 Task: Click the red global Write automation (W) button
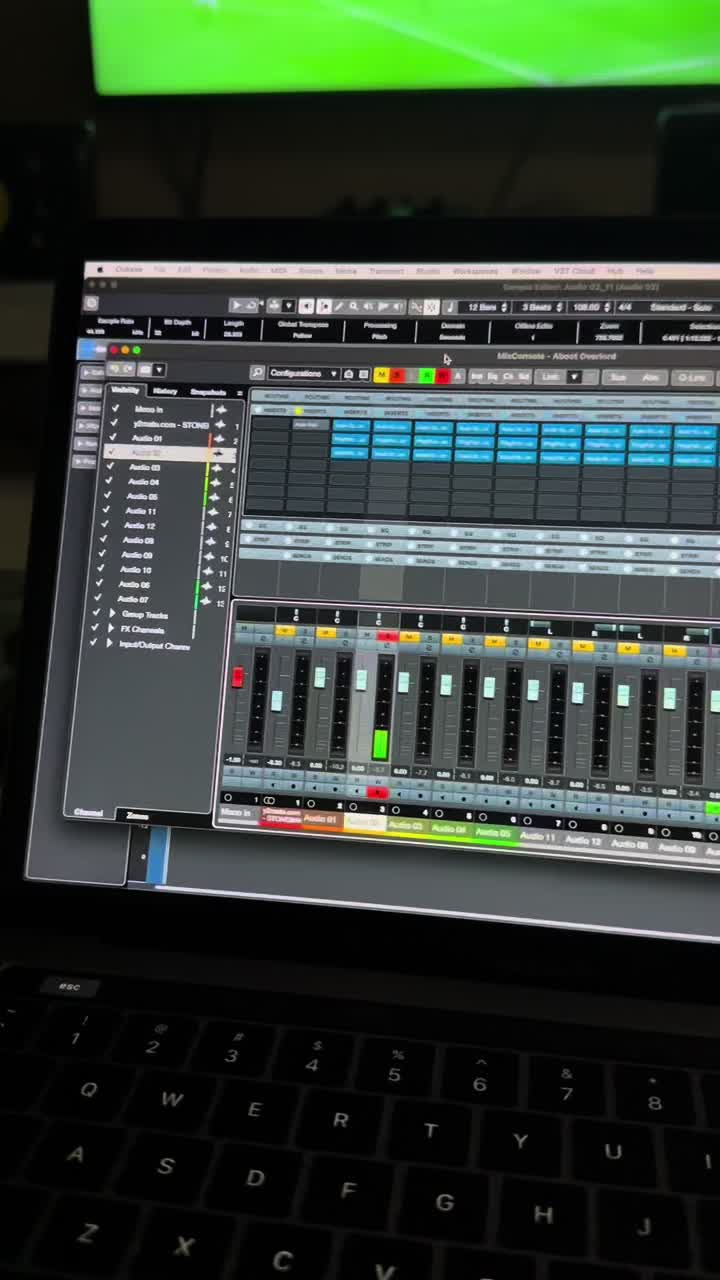point(442,377)
